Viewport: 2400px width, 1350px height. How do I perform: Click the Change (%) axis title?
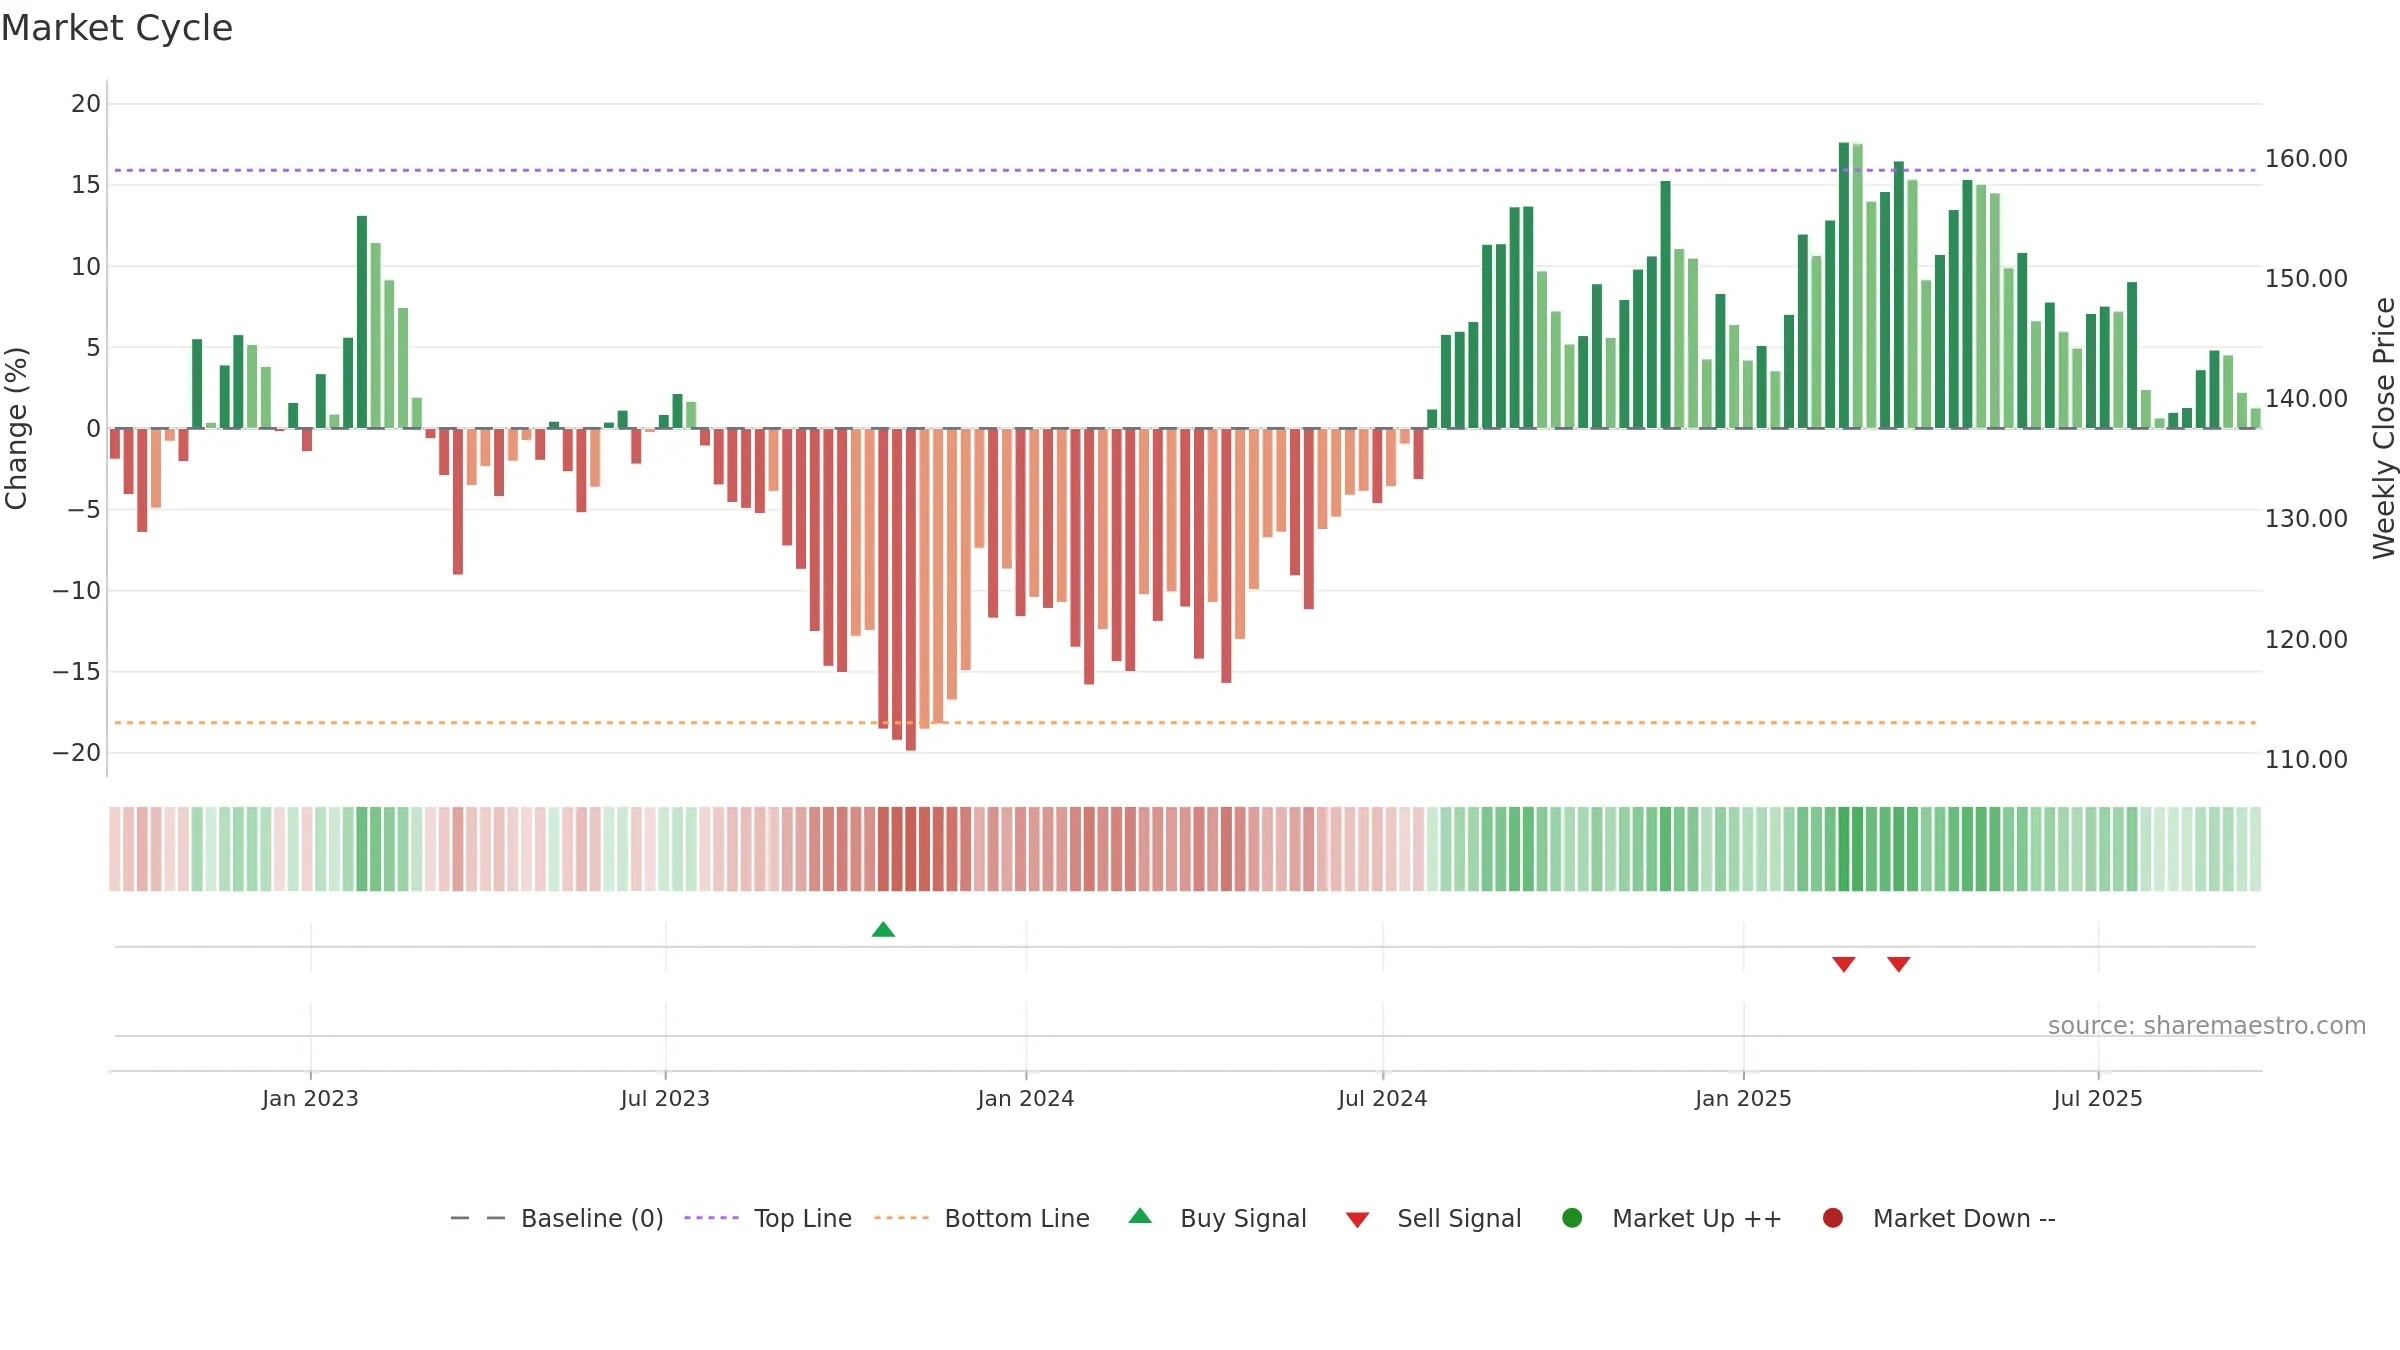click(x=16, y=428)
